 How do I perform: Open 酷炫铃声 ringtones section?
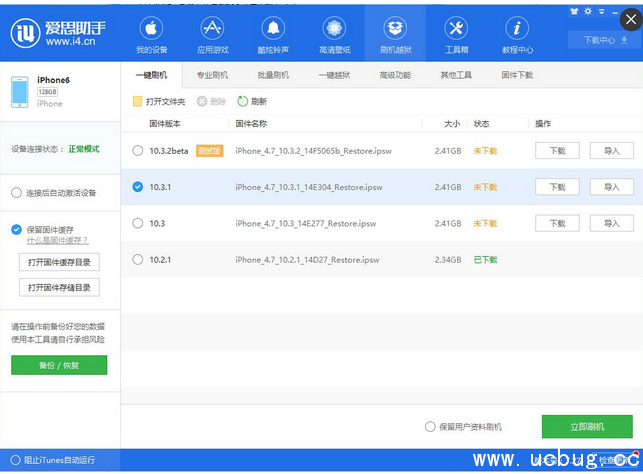(273, 35)
